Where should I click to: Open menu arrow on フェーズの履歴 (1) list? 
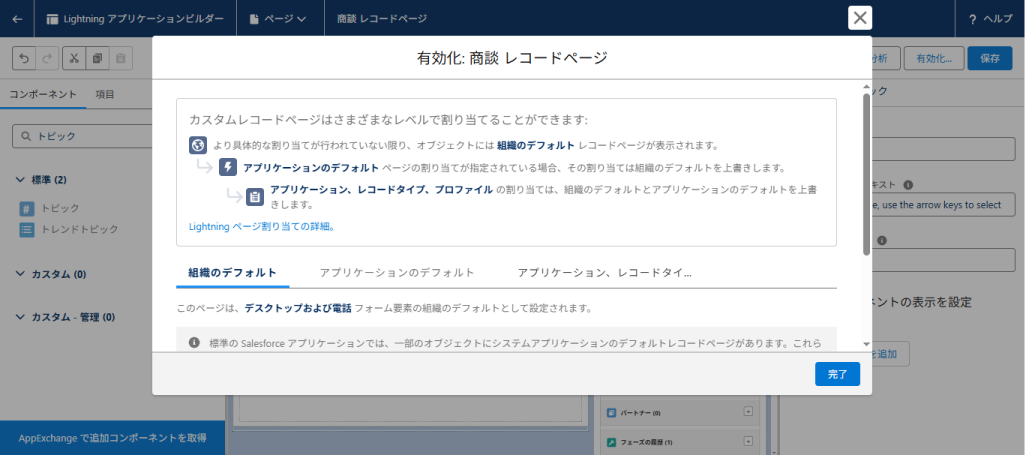pyautogui.click(x=748, y=442)
